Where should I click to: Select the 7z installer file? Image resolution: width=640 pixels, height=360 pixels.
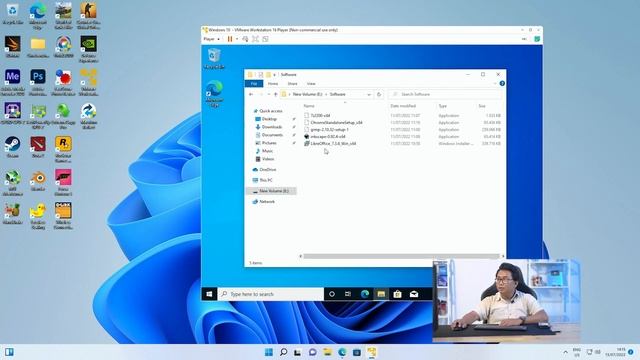point(320,116)
